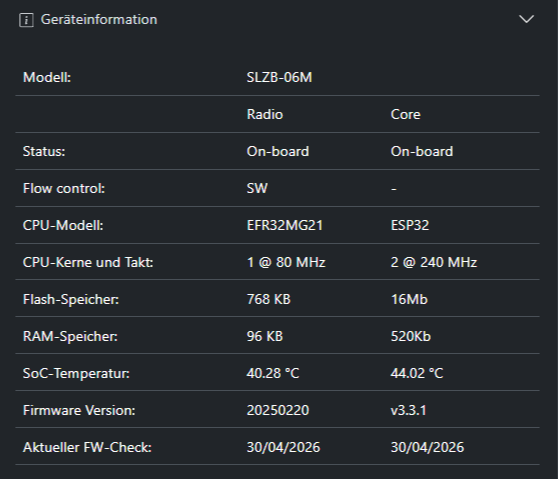The width and height of the screenshot is (558, 479).
Task: Click the 768 KB flash value
Action: (x=269, y=299)
